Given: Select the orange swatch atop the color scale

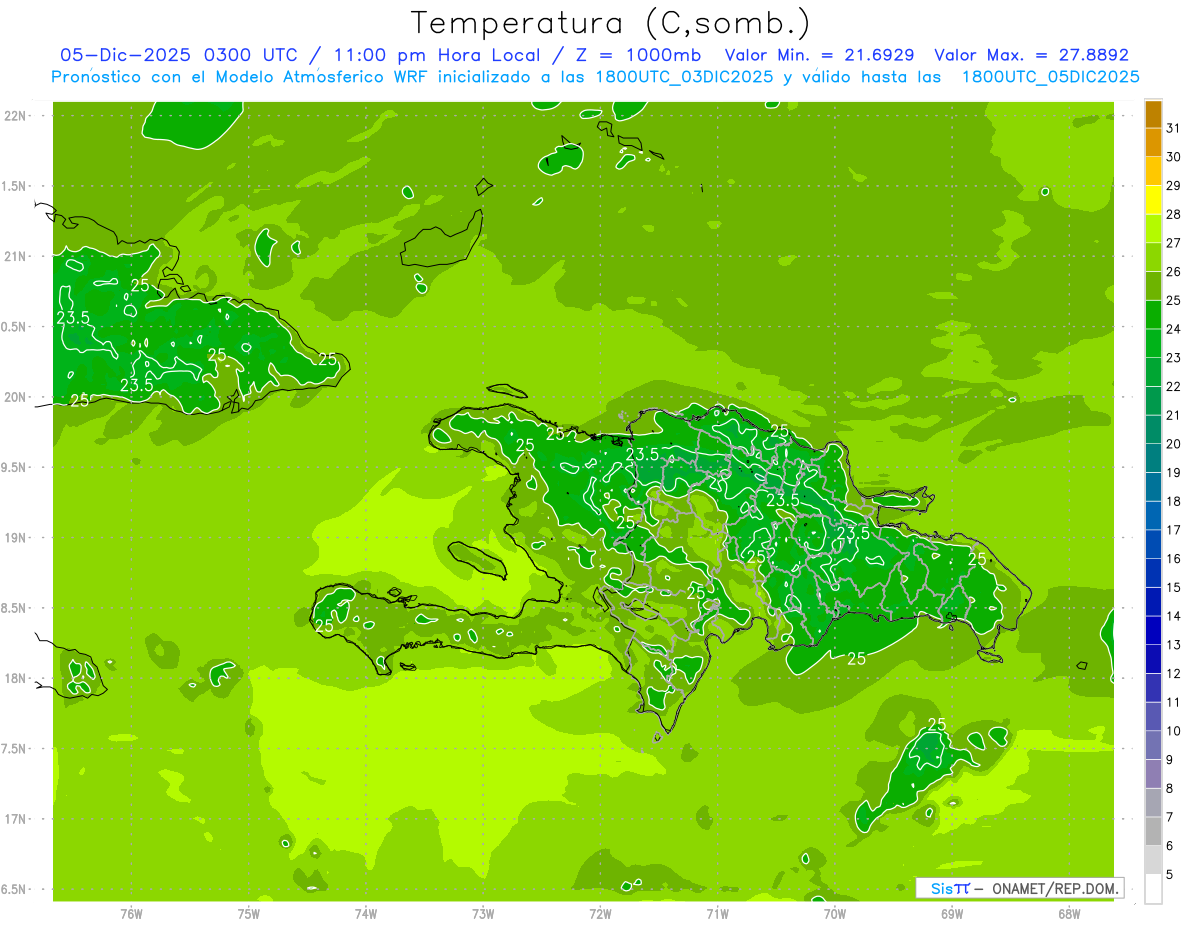Looking at the screenshot, I should [x=1153, y=114].
